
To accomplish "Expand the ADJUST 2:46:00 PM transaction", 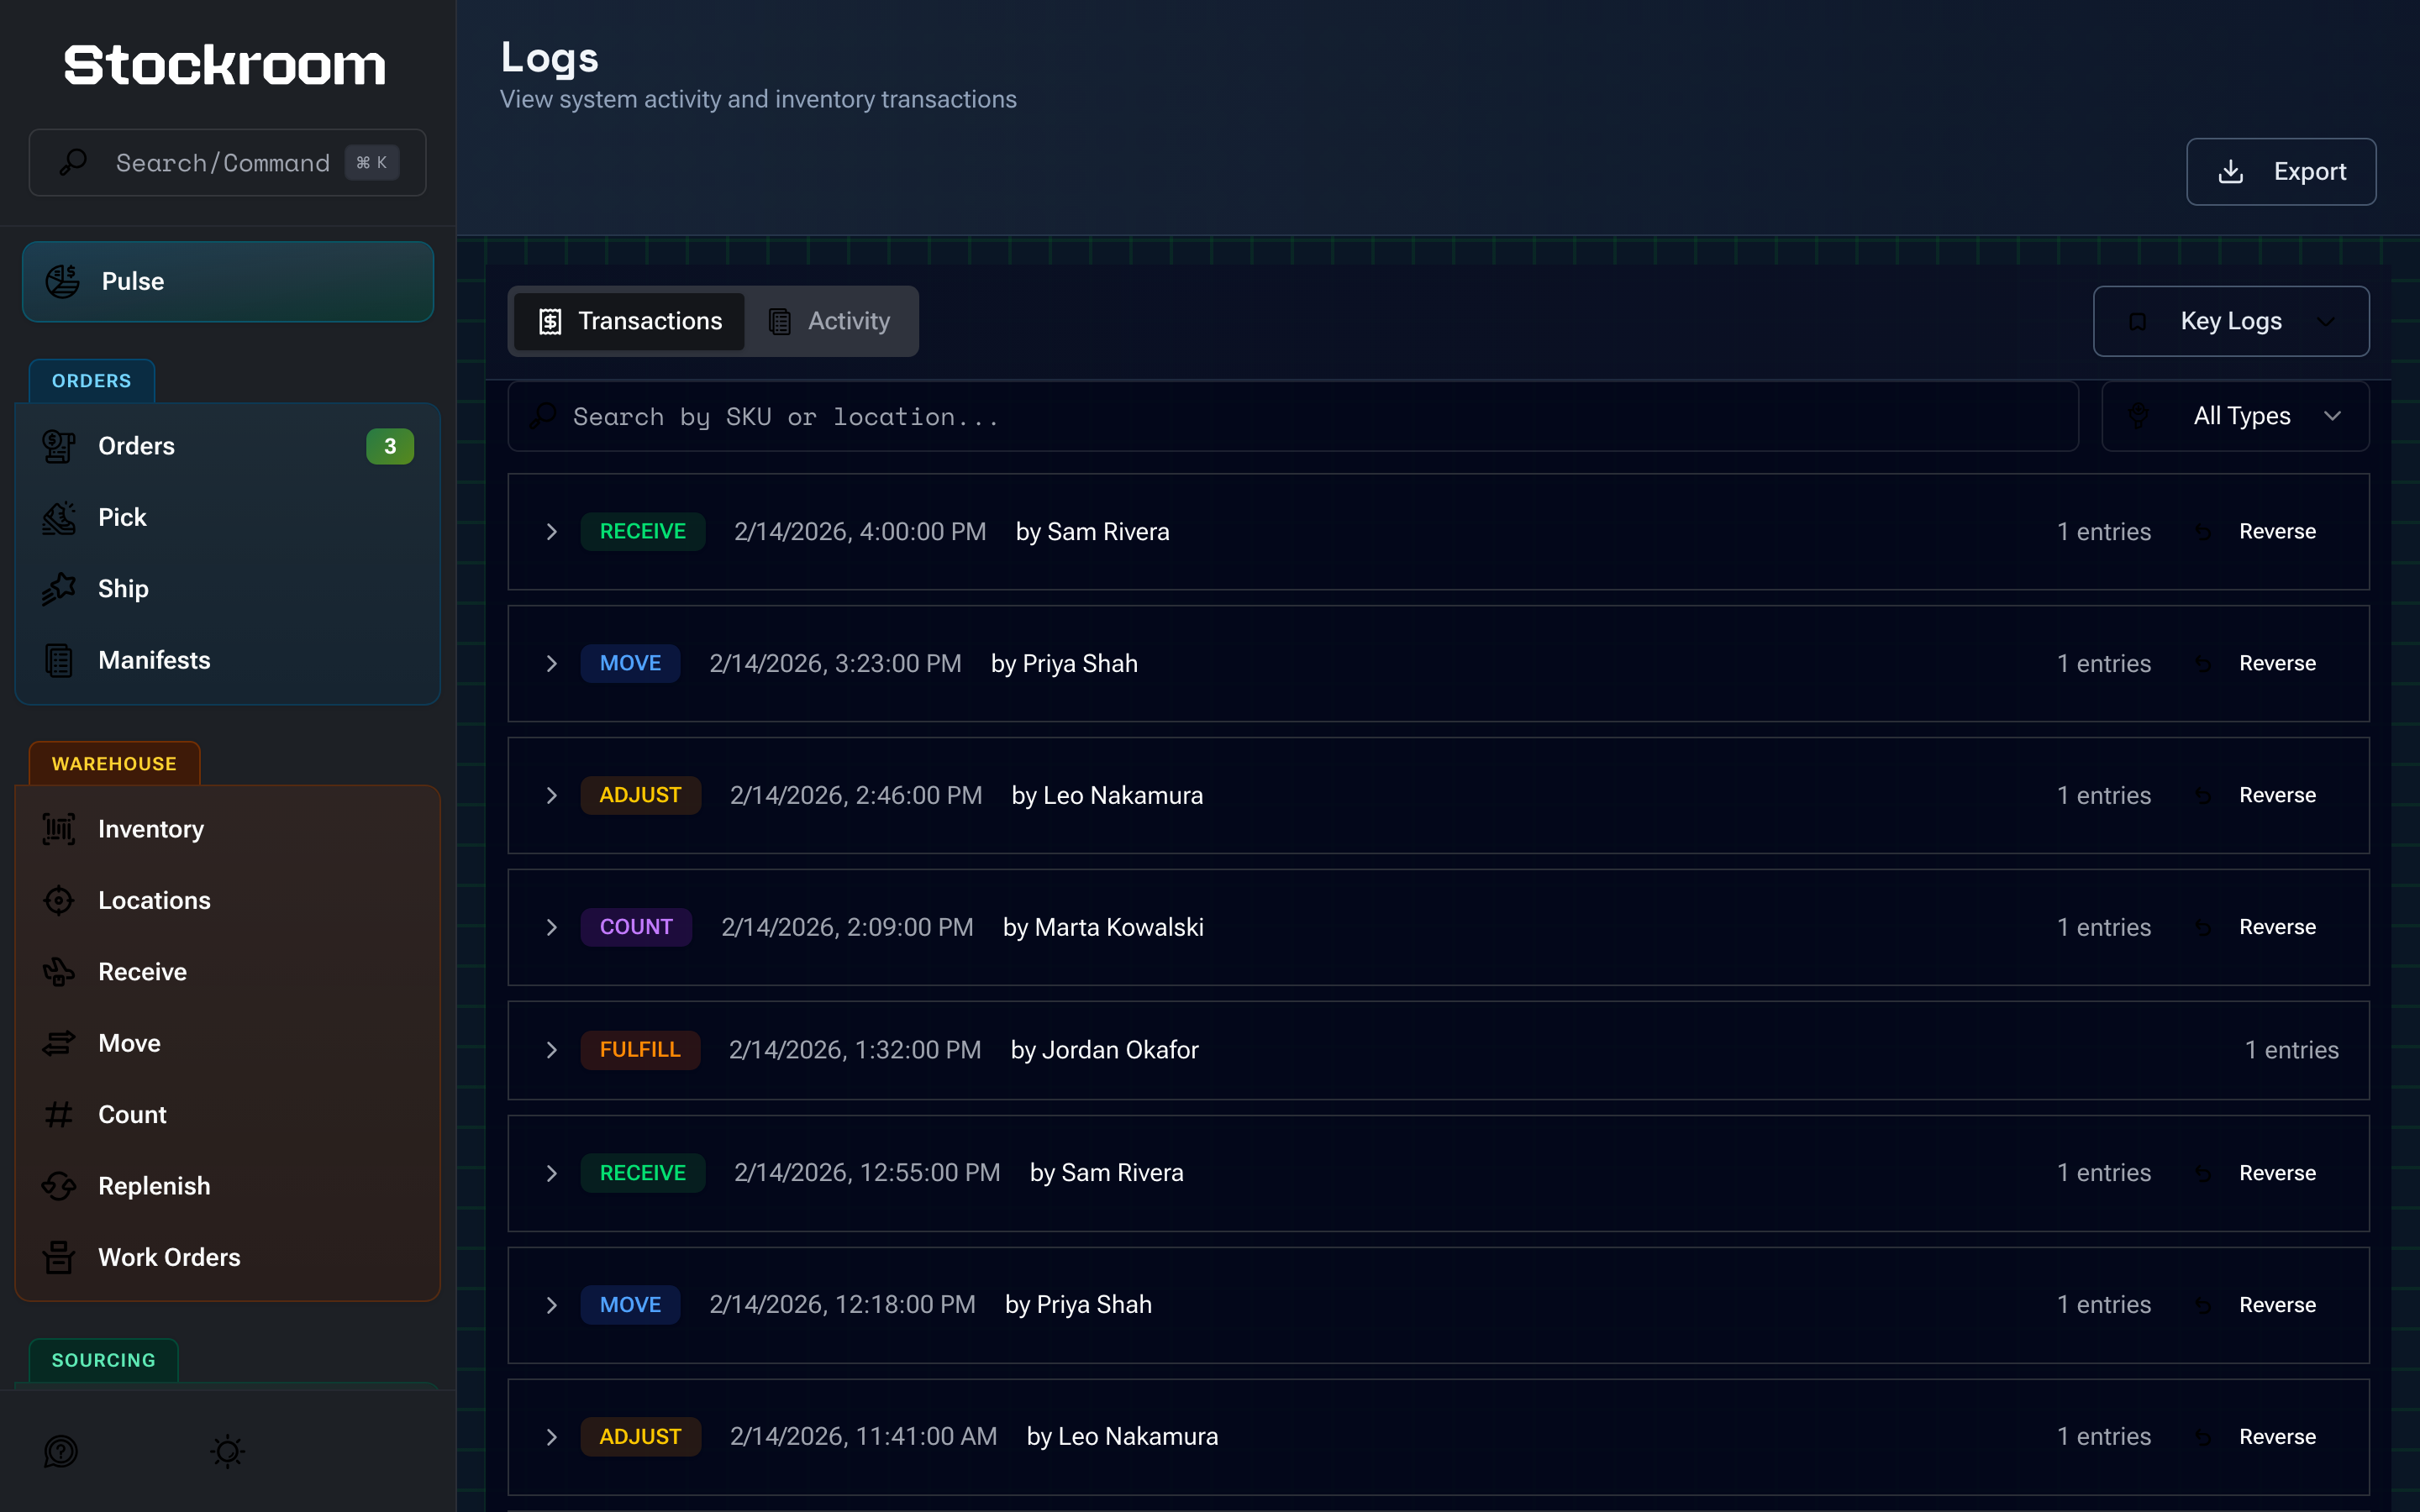I will point(552,796).
